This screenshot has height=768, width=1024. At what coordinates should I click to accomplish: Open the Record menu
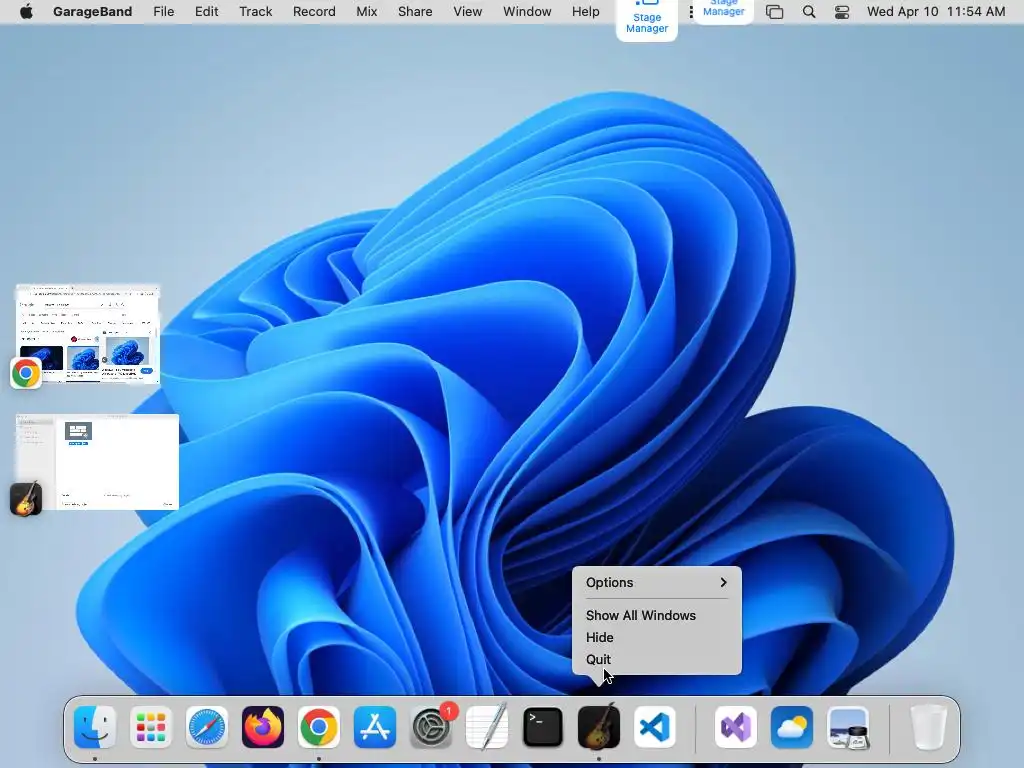point(314,11)
